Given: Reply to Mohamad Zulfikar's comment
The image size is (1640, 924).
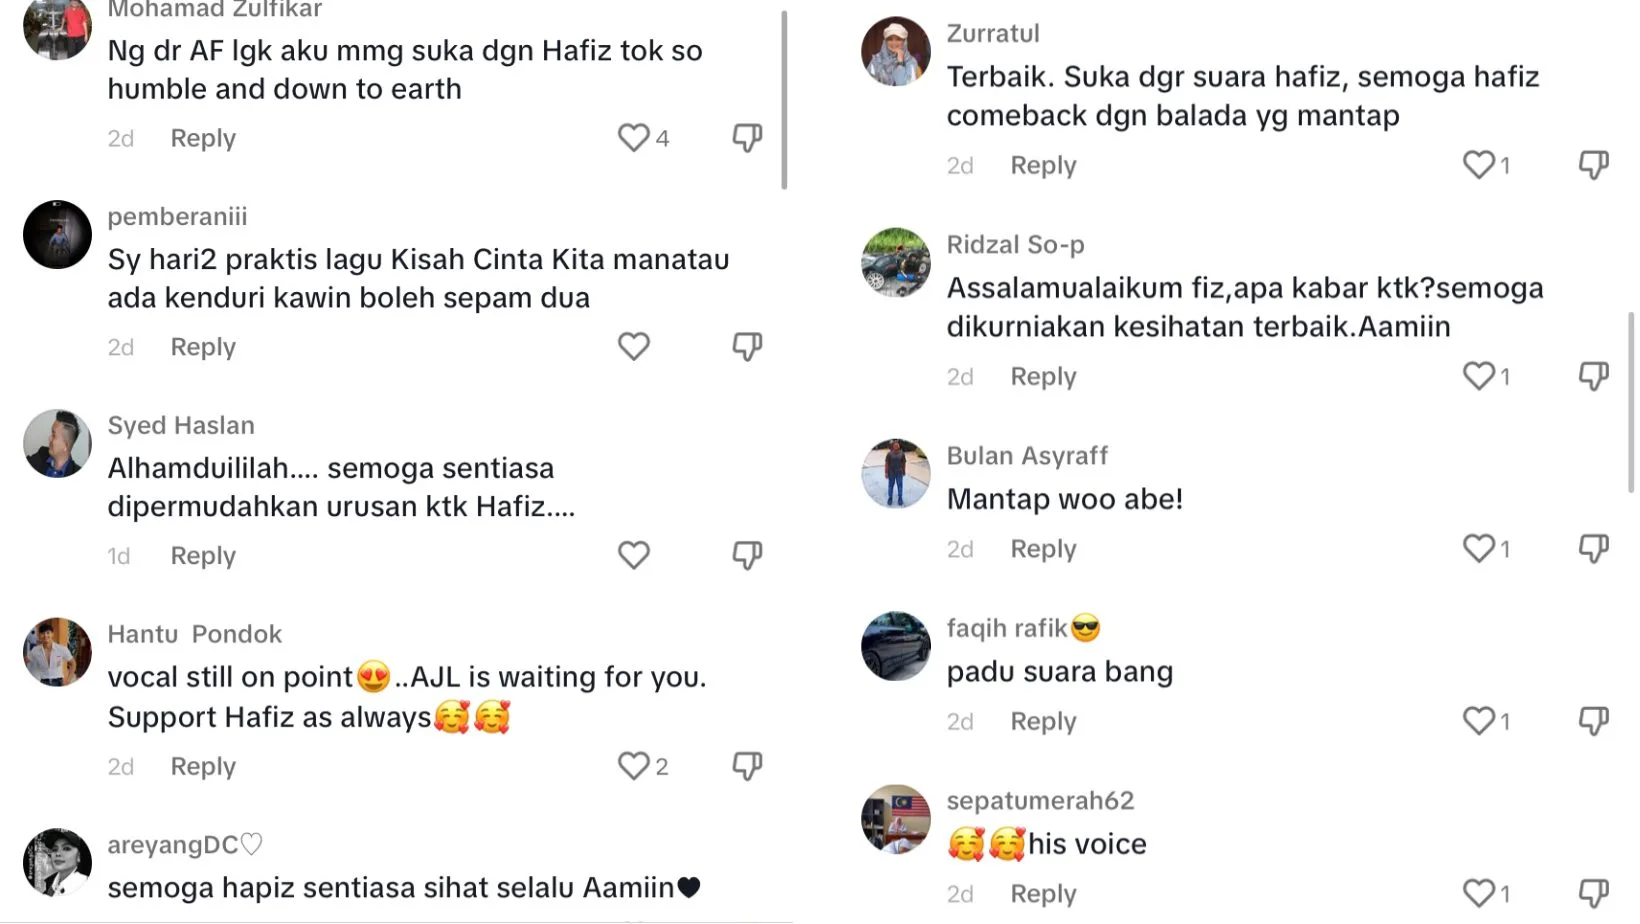Looking at the screenshot, I should [203, 138].
